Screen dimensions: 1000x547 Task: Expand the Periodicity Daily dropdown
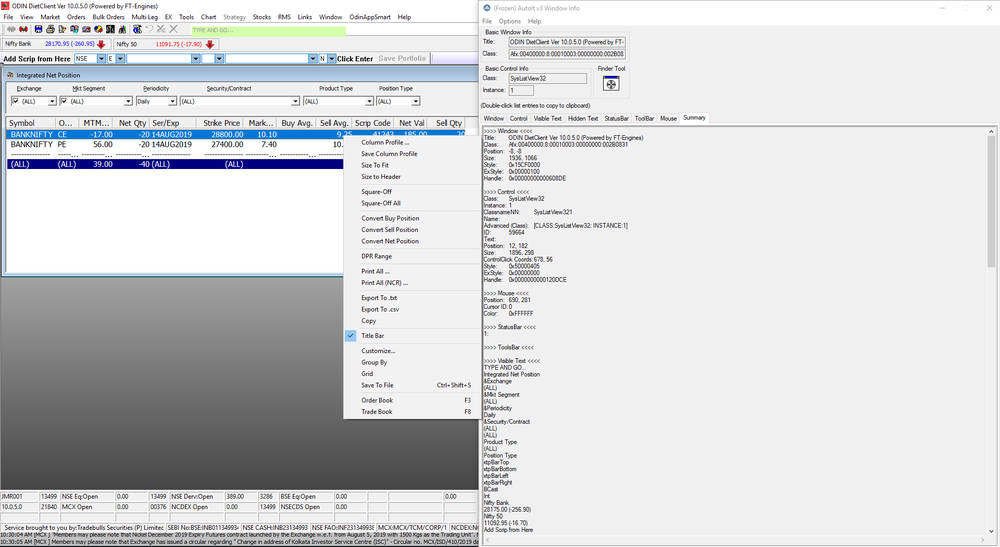172,101
